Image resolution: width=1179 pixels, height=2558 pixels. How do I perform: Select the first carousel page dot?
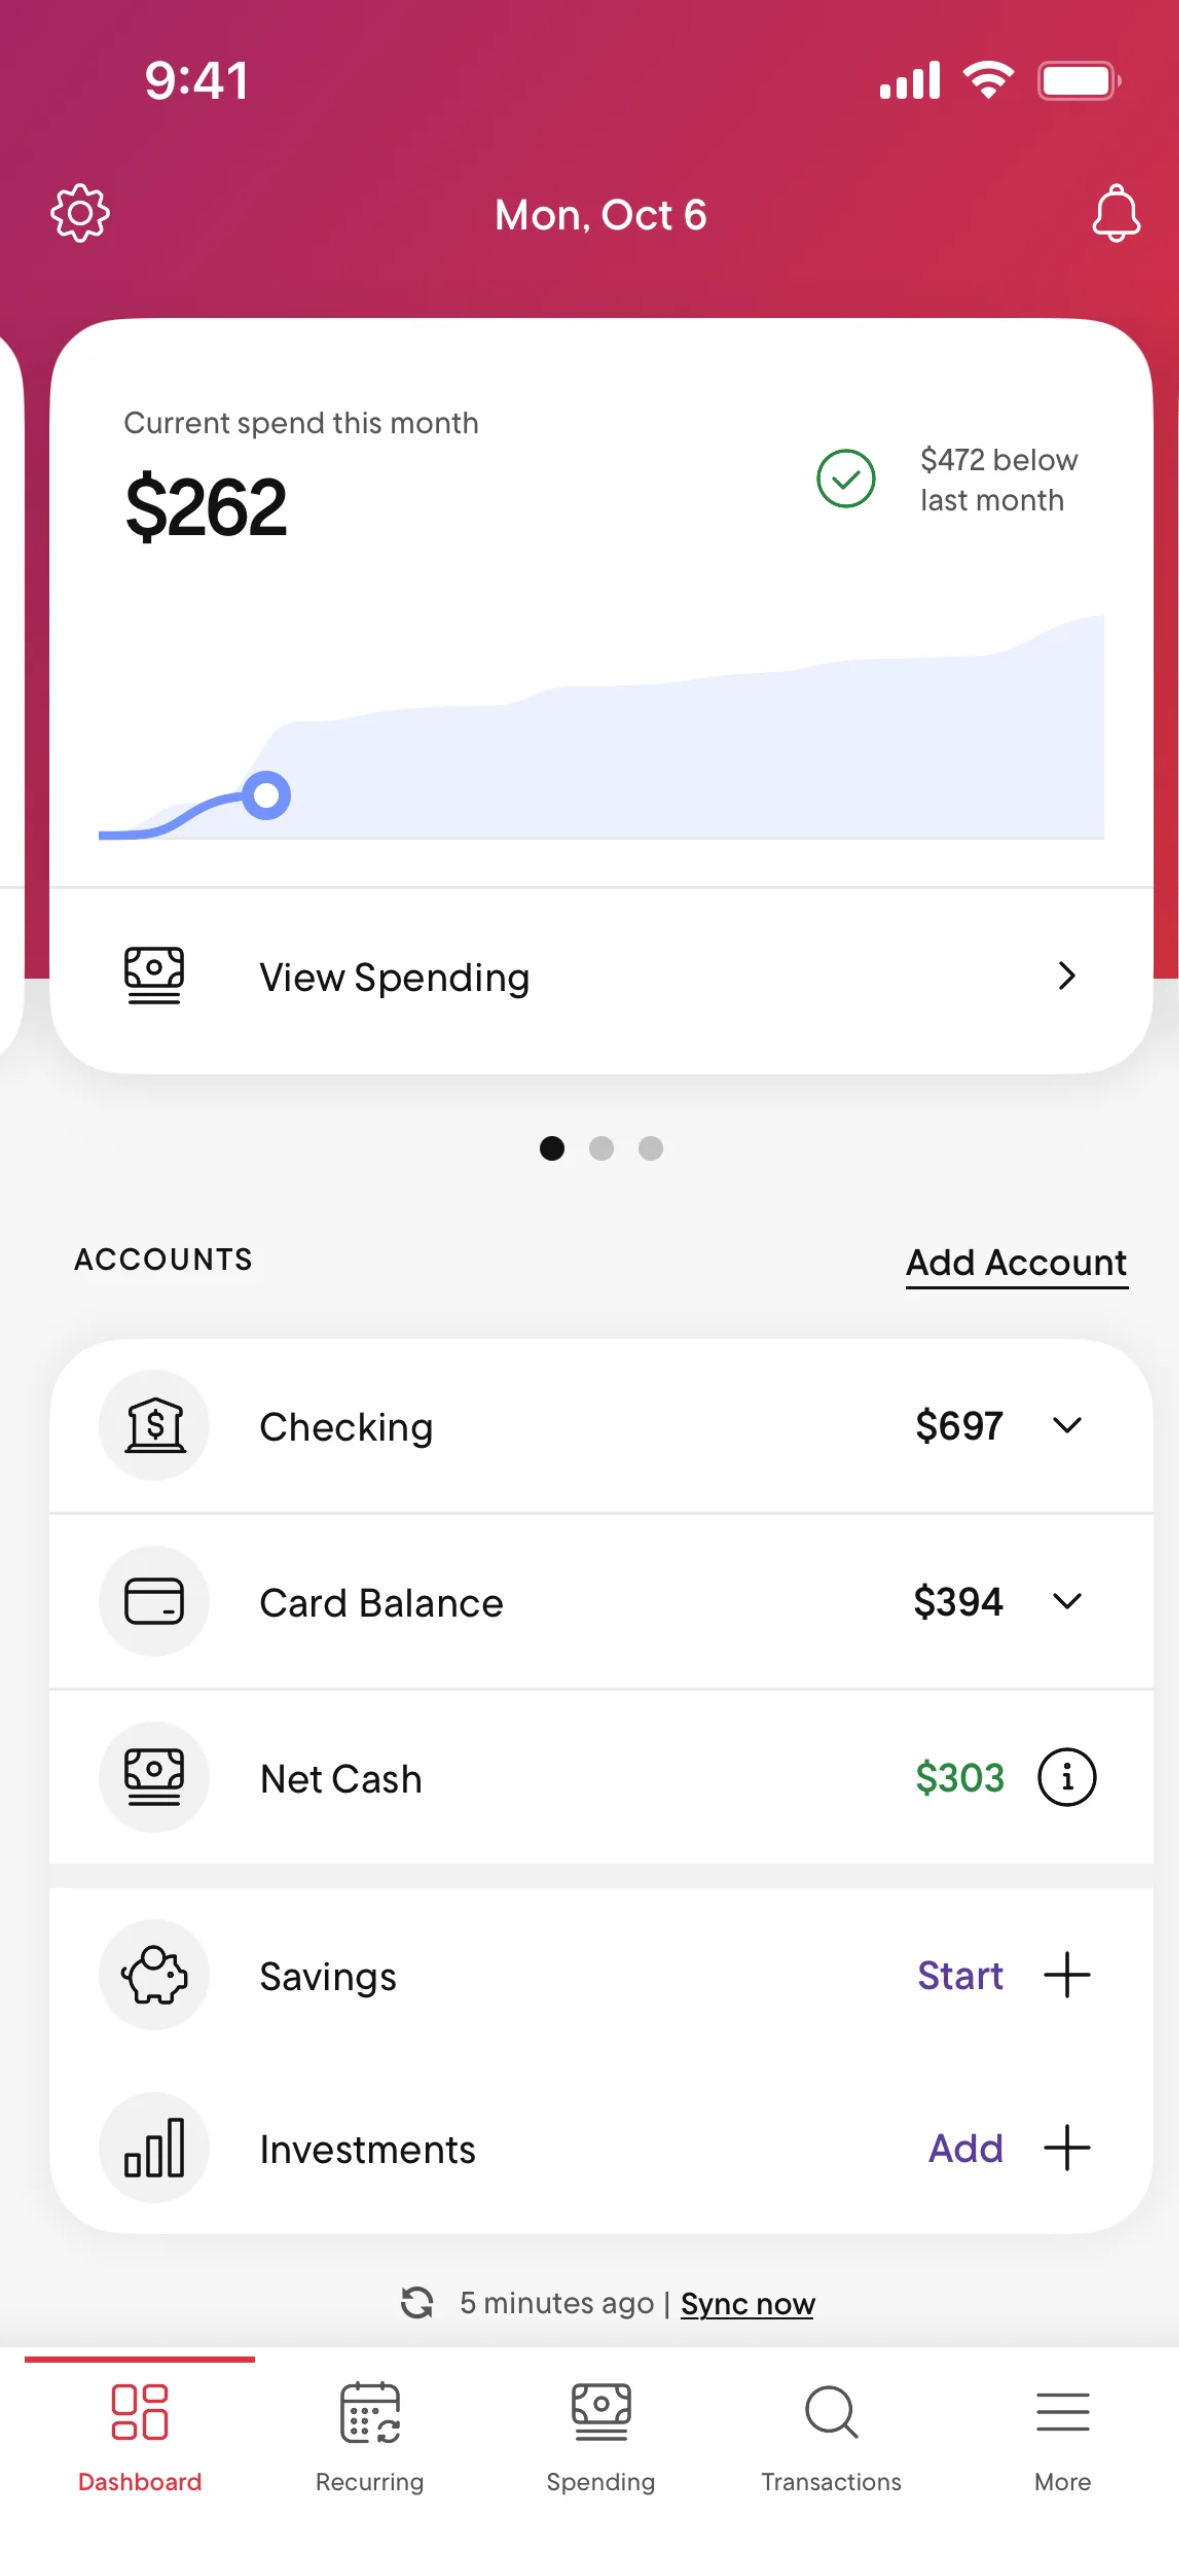(552, 1148)
